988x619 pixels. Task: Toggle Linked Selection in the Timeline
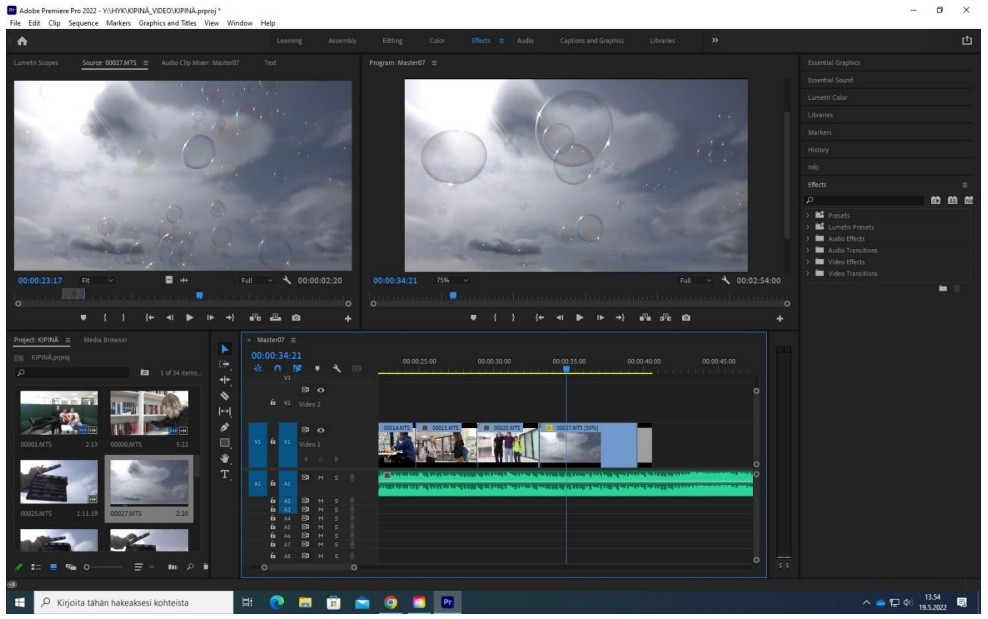tap(297, 368)
